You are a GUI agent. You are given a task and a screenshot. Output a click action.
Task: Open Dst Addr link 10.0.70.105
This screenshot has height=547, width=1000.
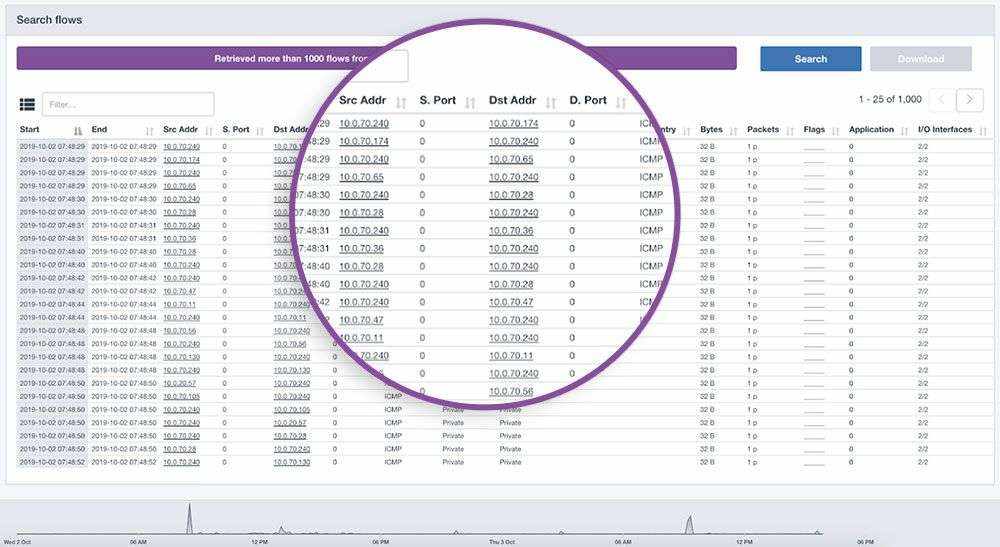pos(291,409)
